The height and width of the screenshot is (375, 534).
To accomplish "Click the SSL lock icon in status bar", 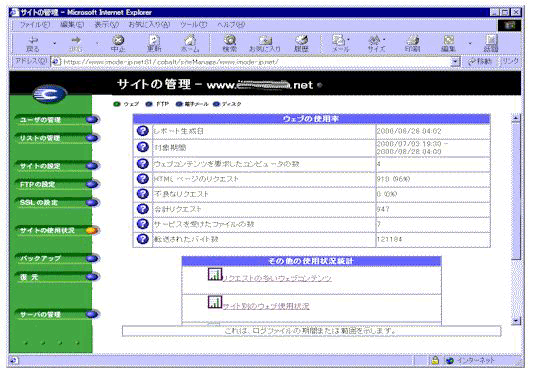I will pyautogui.click(x=435, y=360).
